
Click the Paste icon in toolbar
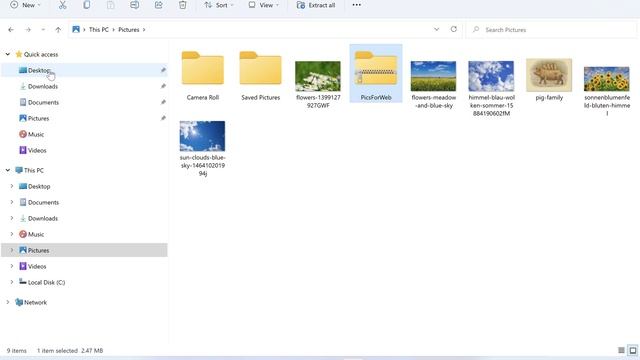pyautogui.click(x=111, y=5)
